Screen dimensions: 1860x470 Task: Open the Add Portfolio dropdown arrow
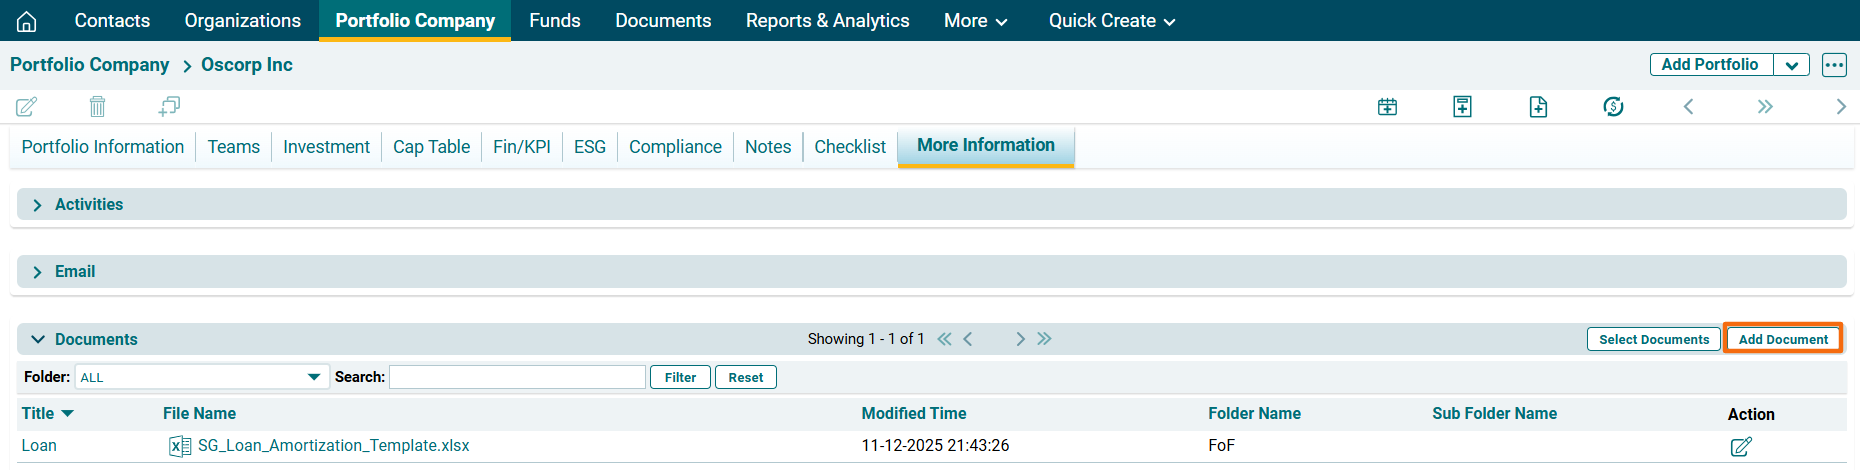click(x=1791, y=65)
